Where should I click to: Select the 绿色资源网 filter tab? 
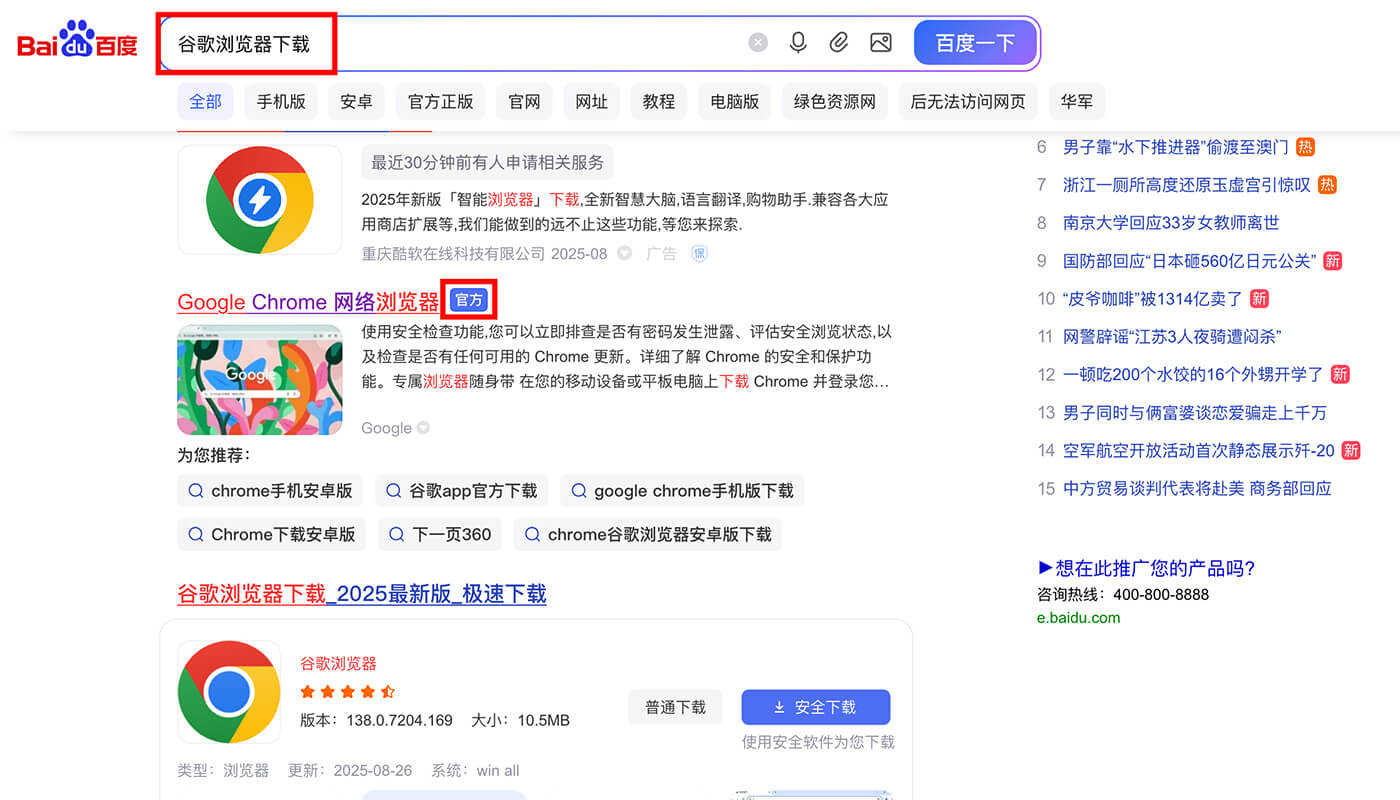coord(835,101)
